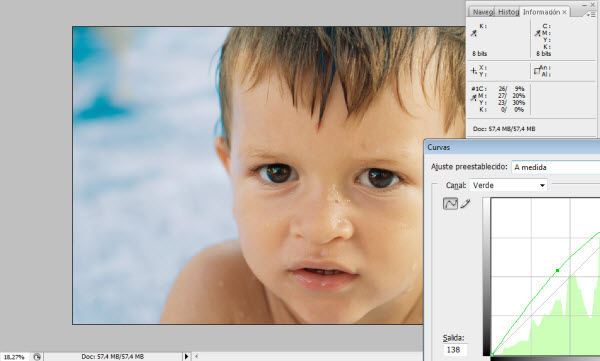Close the Información tab

tap(564, 12)
